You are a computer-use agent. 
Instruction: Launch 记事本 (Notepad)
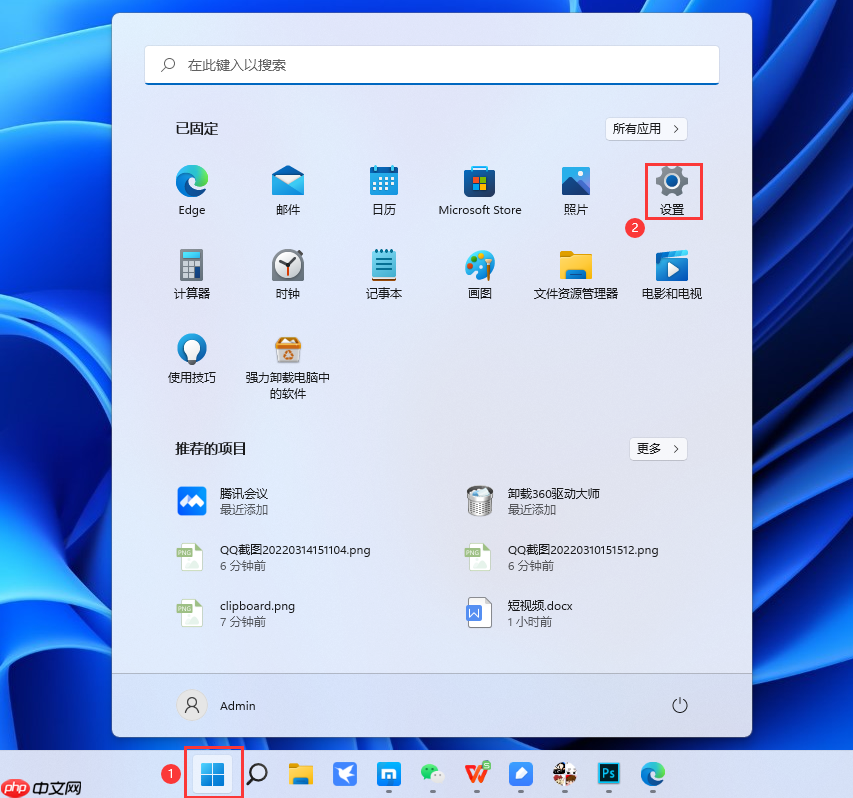[383, 266]
